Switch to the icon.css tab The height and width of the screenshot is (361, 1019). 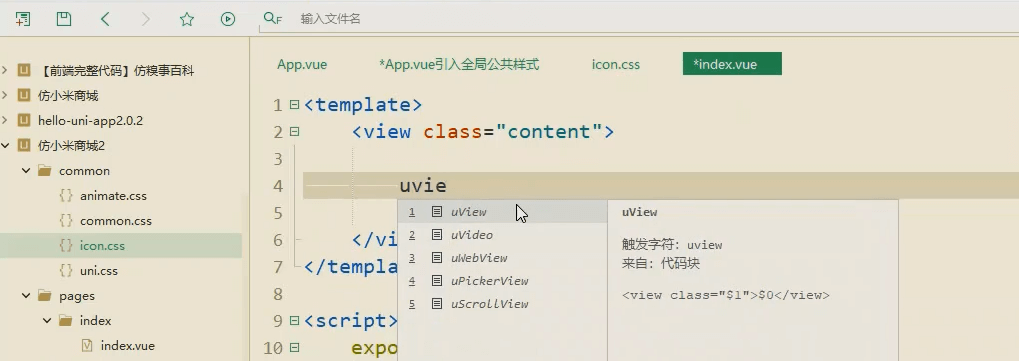pyautogui.click(x=615, y=64)
